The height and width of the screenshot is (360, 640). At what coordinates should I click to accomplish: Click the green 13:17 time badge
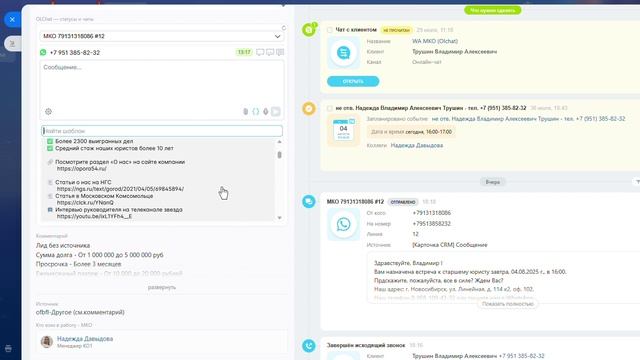pyautogui.click(x=244, y=52)
